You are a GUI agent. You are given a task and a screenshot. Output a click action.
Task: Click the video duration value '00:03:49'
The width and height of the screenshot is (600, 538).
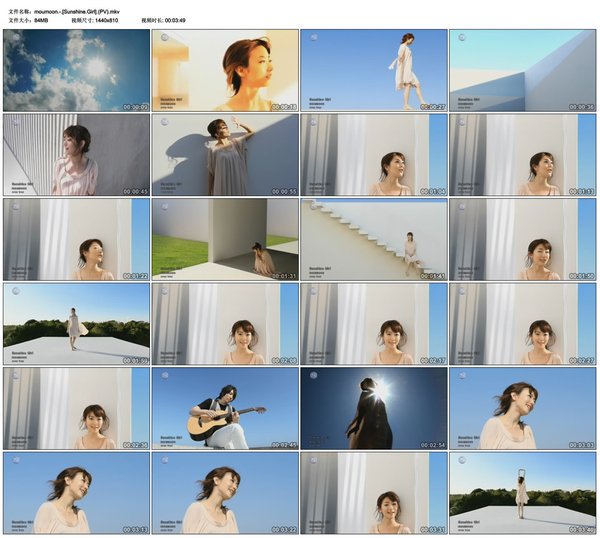point(175,20)
